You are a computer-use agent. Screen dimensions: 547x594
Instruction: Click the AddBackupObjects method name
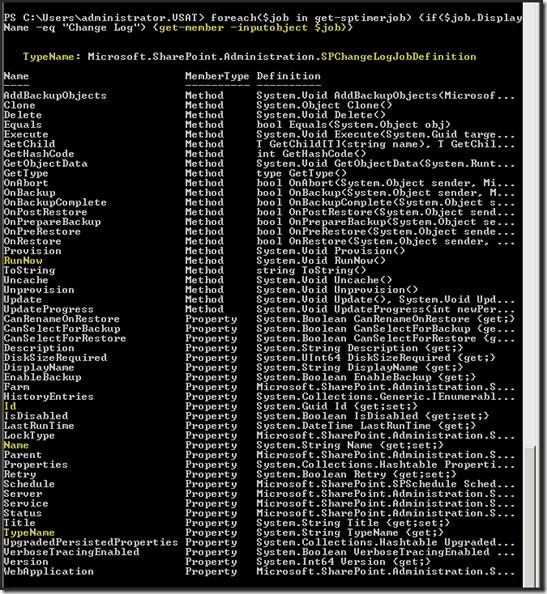coord(55,95)
